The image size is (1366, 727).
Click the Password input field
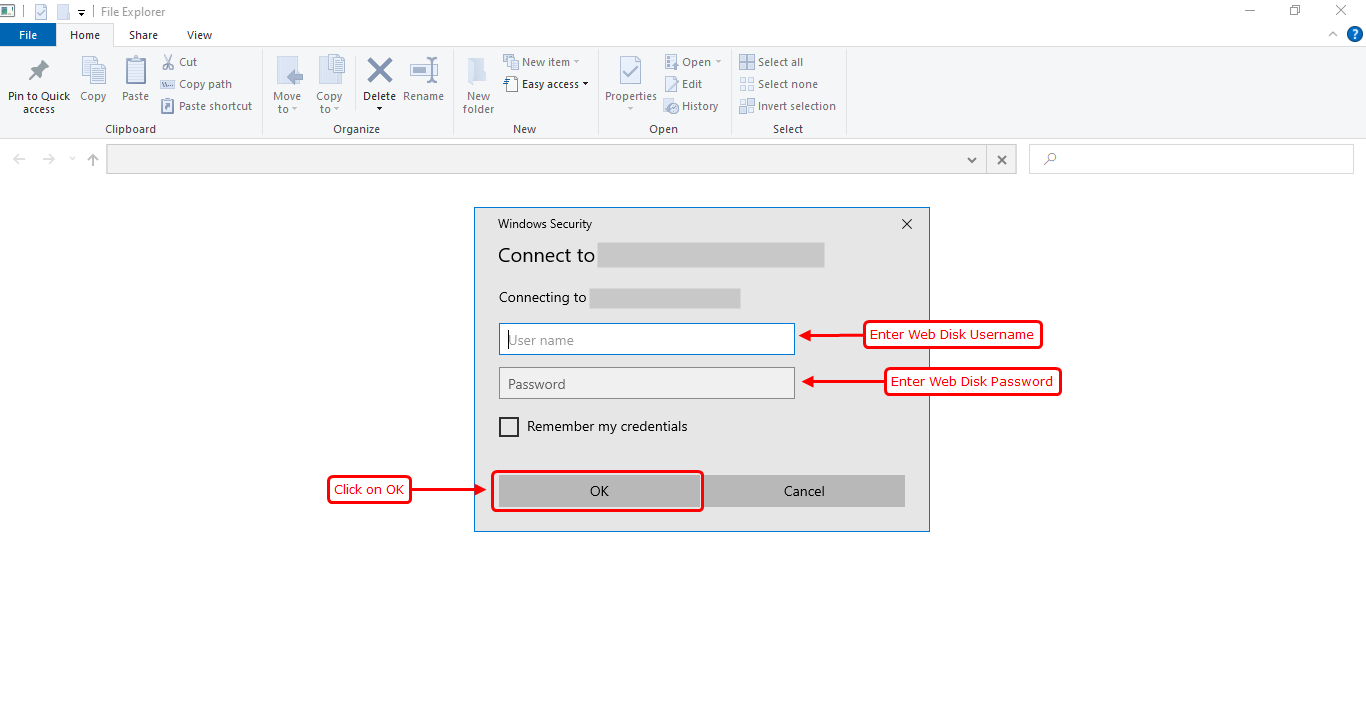646,384
